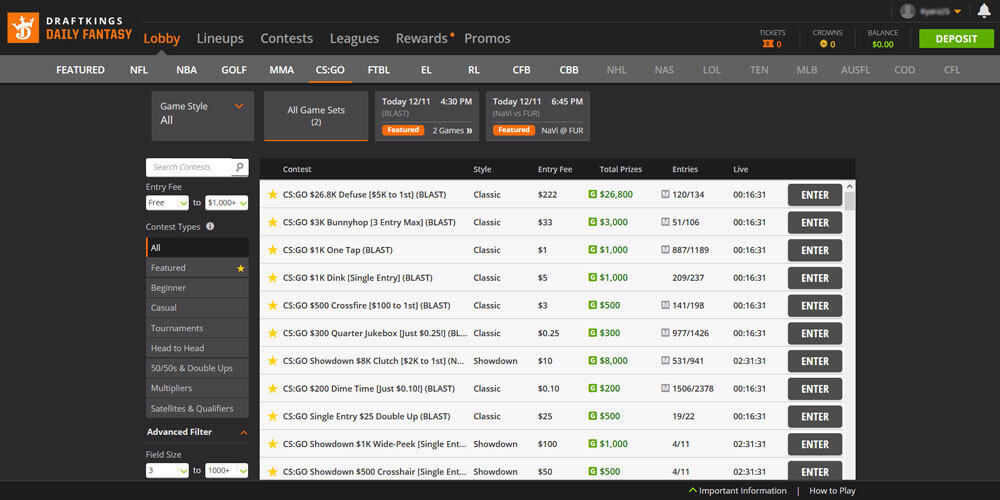Toggle star for $500 Crossfire contest

272,305
